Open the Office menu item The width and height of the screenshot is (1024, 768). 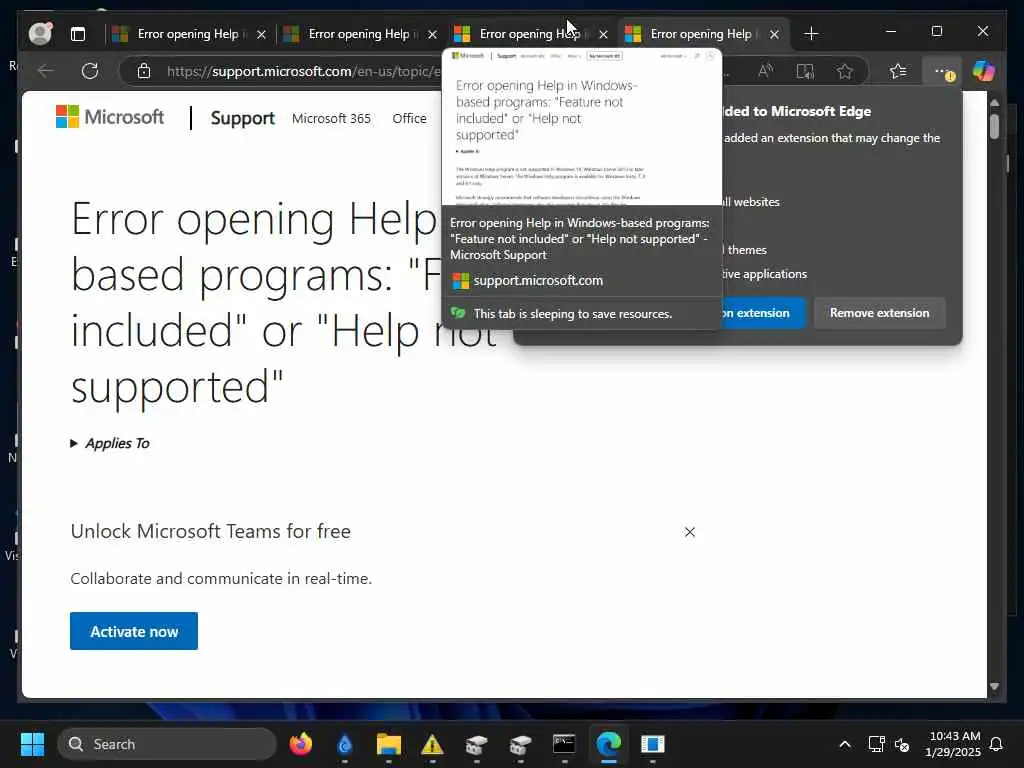pyautogui.click(x=409, y=118)
